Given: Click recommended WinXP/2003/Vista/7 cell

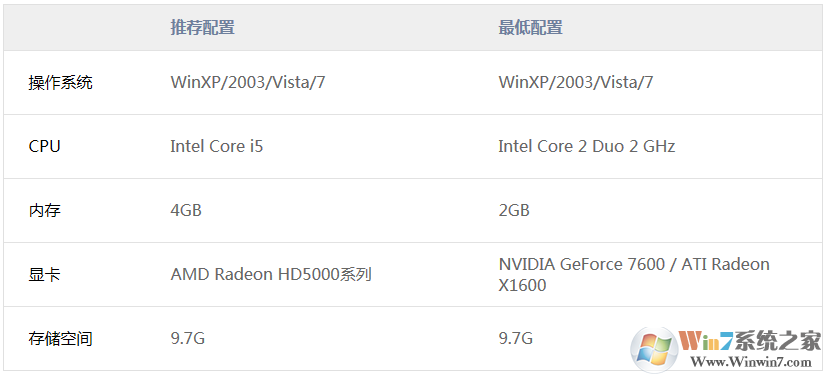Looking at the screenshot, I should [x=248, y=82].
